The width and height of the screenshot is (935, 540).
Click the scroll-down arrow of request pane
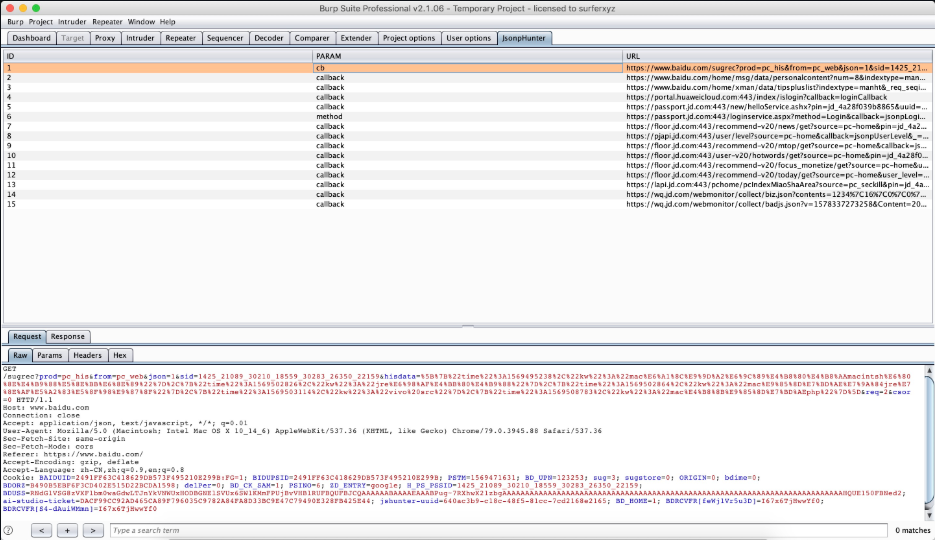tap(929, 514)
